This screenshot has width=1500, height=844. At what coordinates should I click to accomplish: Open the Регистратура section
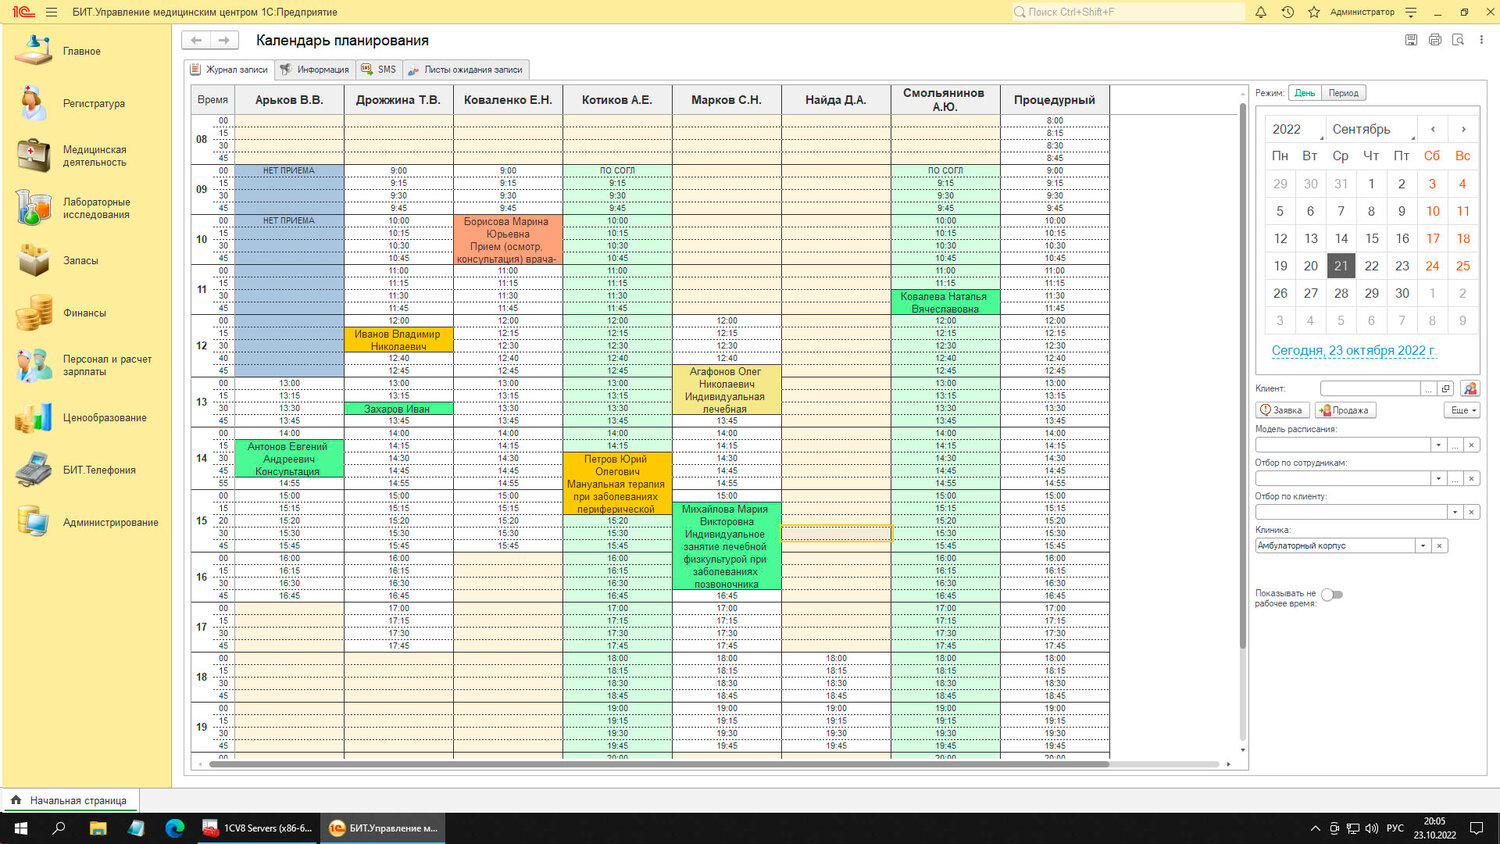tap(94, 103)
